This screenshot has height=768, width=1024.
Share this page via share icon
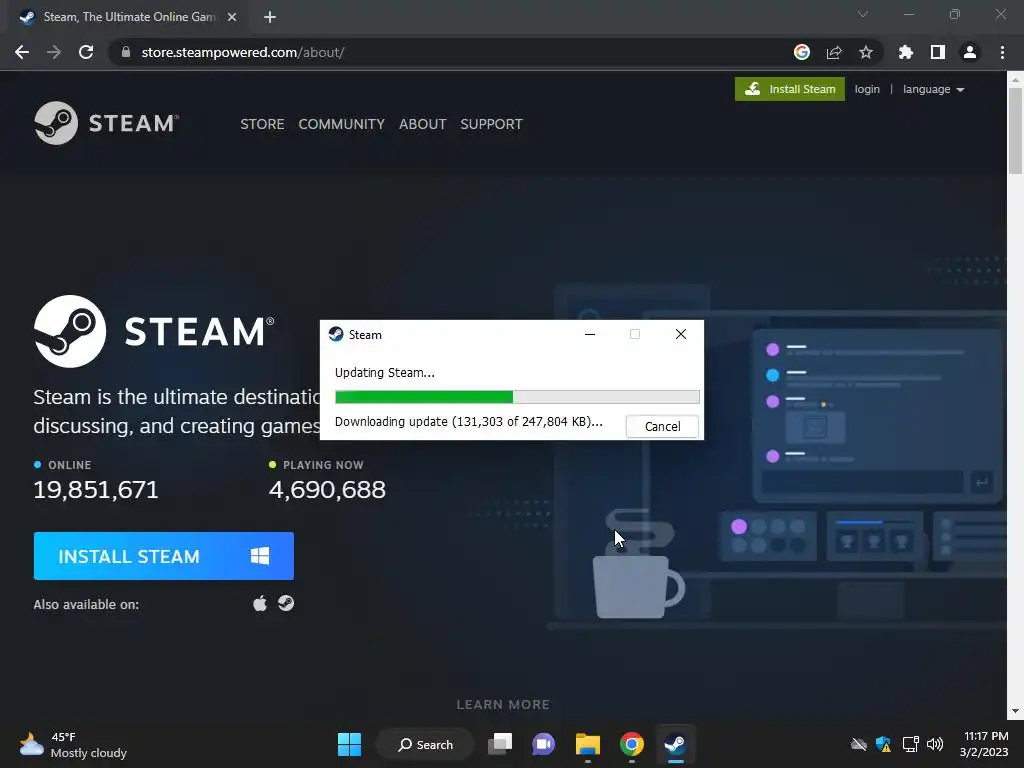834,52
